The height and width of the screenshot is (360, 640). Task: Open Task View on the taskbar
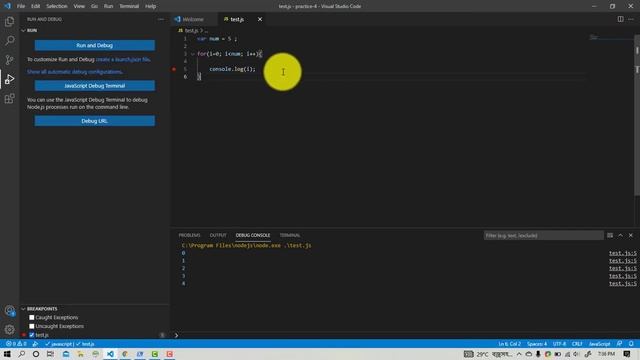click(50, 354)
